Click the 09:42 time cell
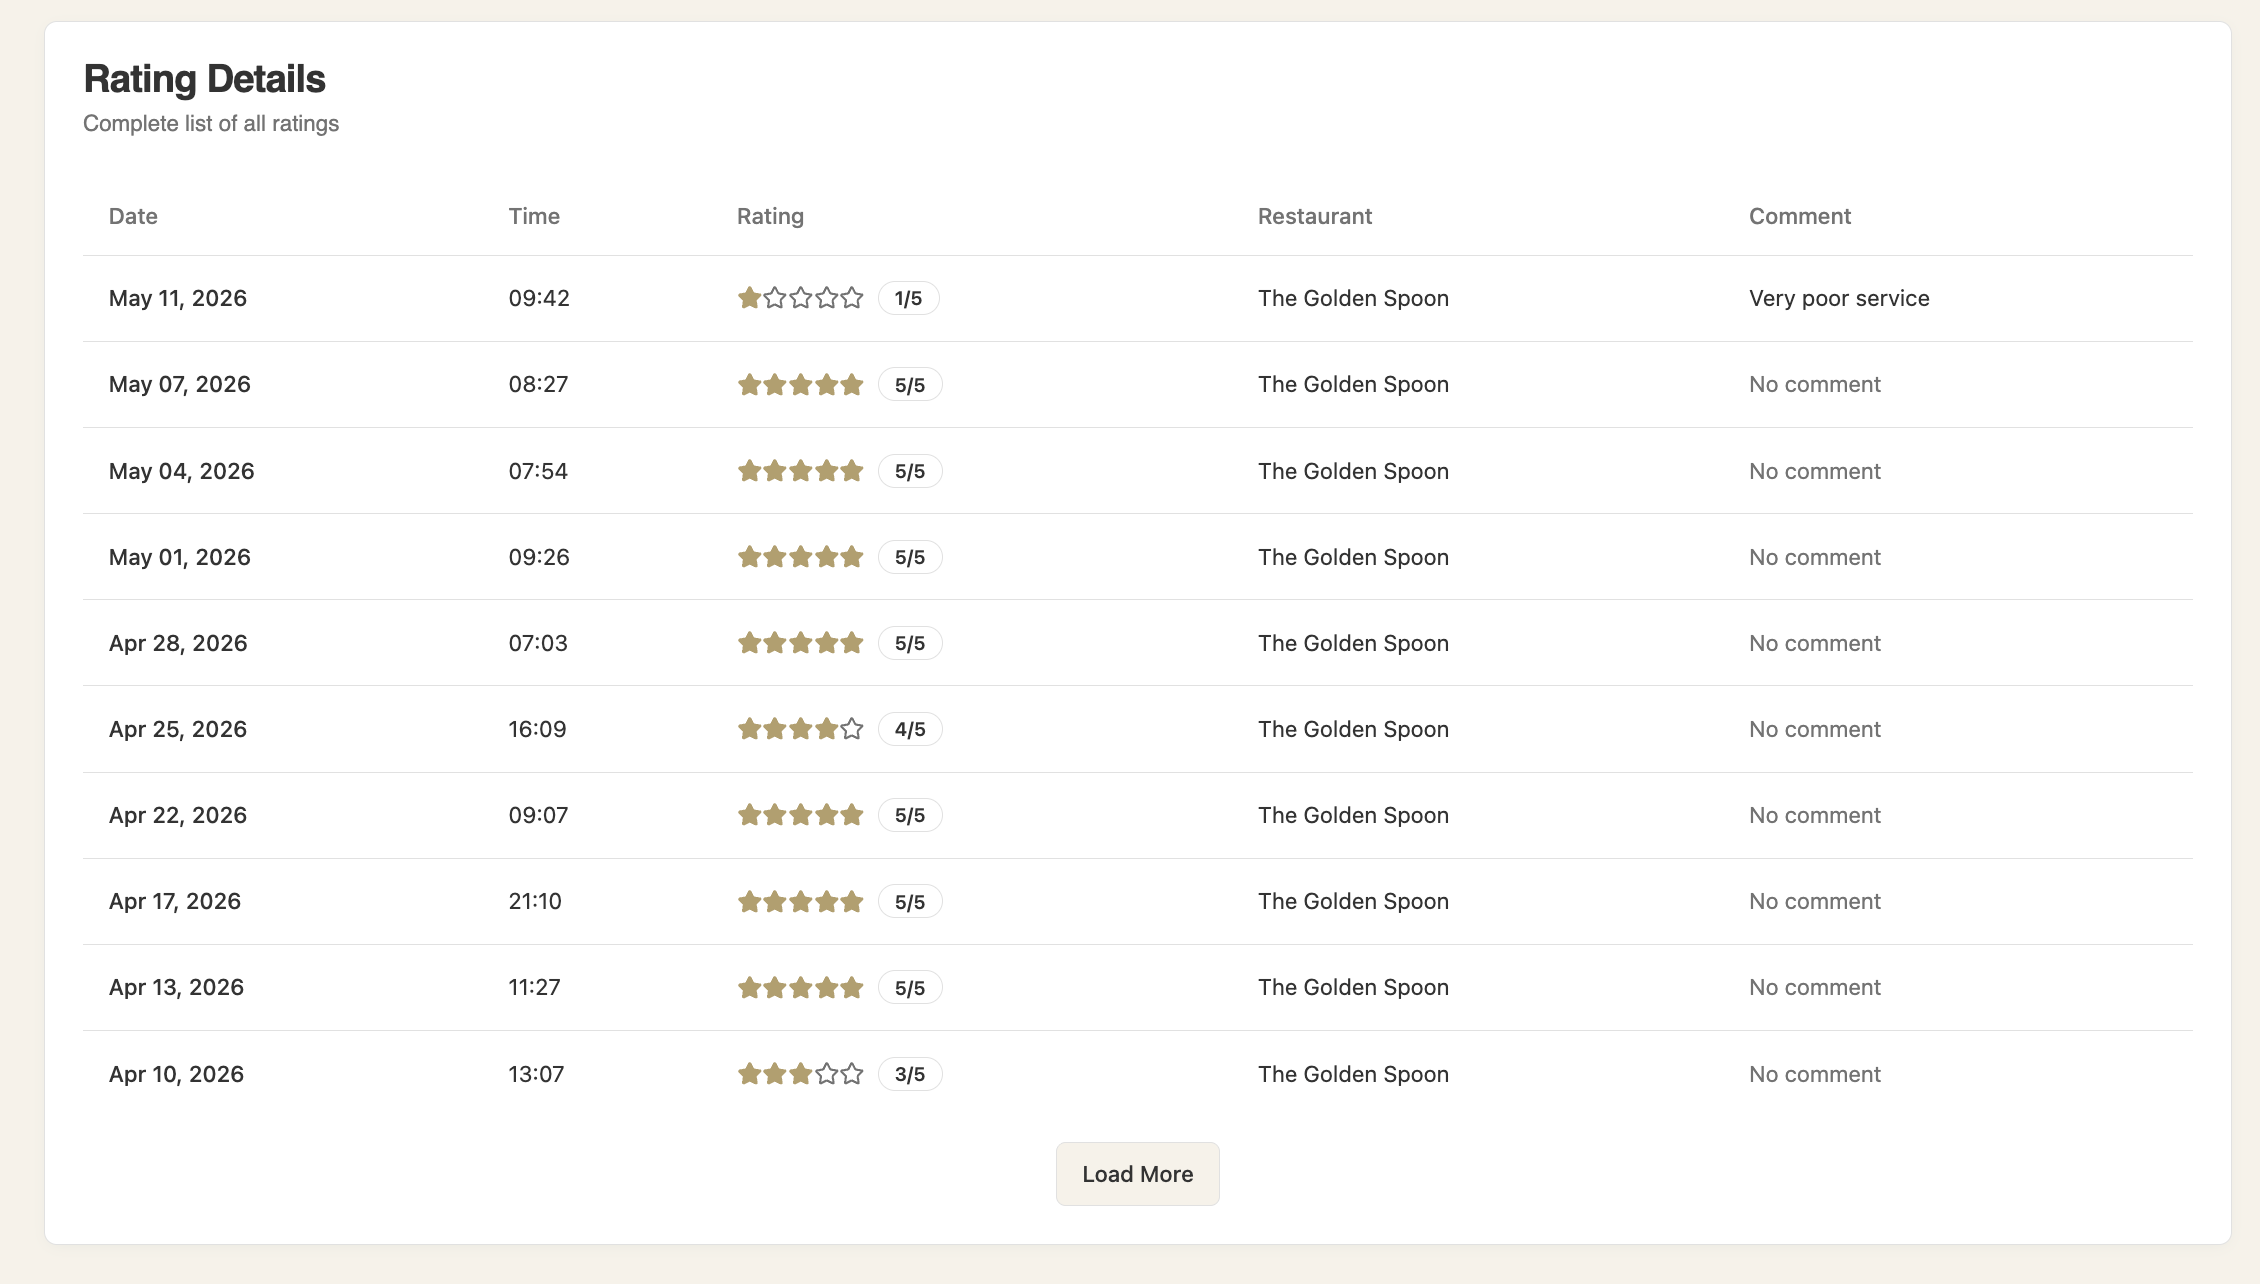Screen dimensions: 2260x1284 539,298
